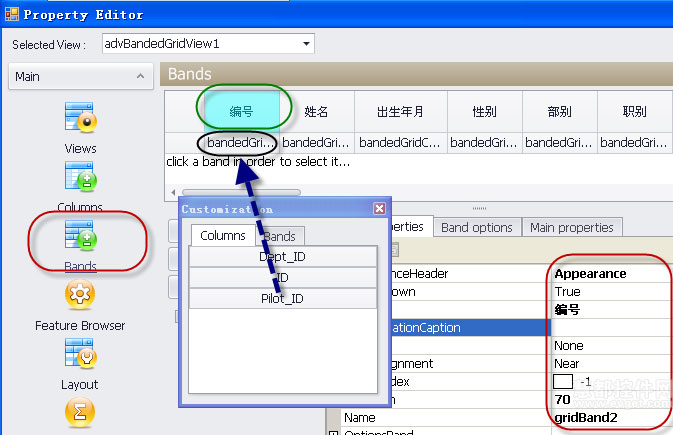The height and width of the screenshot is (435, 673).
Task: Select the 姓名 band header
Action: (x=317, y=112)
